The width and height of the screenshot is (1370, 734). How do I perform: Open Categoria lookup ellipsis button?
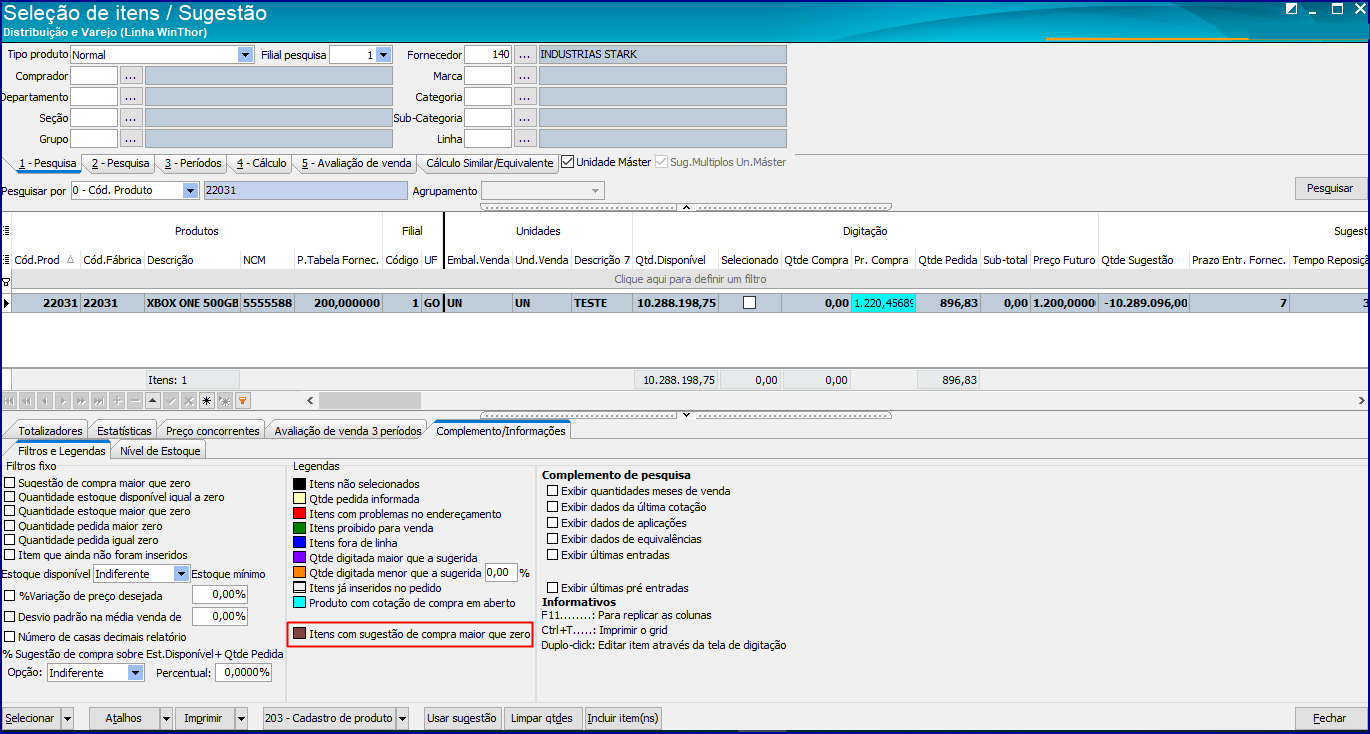tap(525, 96)
